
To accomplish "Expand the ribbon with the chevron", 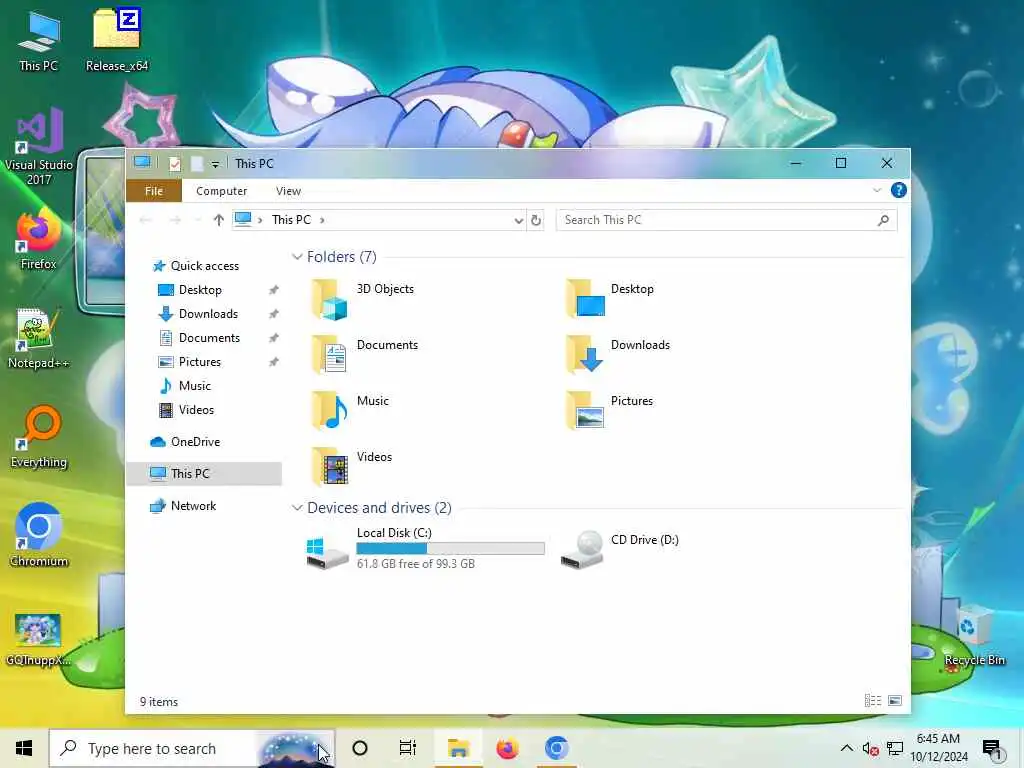I will pyautogui.click(x=876, y=190).
